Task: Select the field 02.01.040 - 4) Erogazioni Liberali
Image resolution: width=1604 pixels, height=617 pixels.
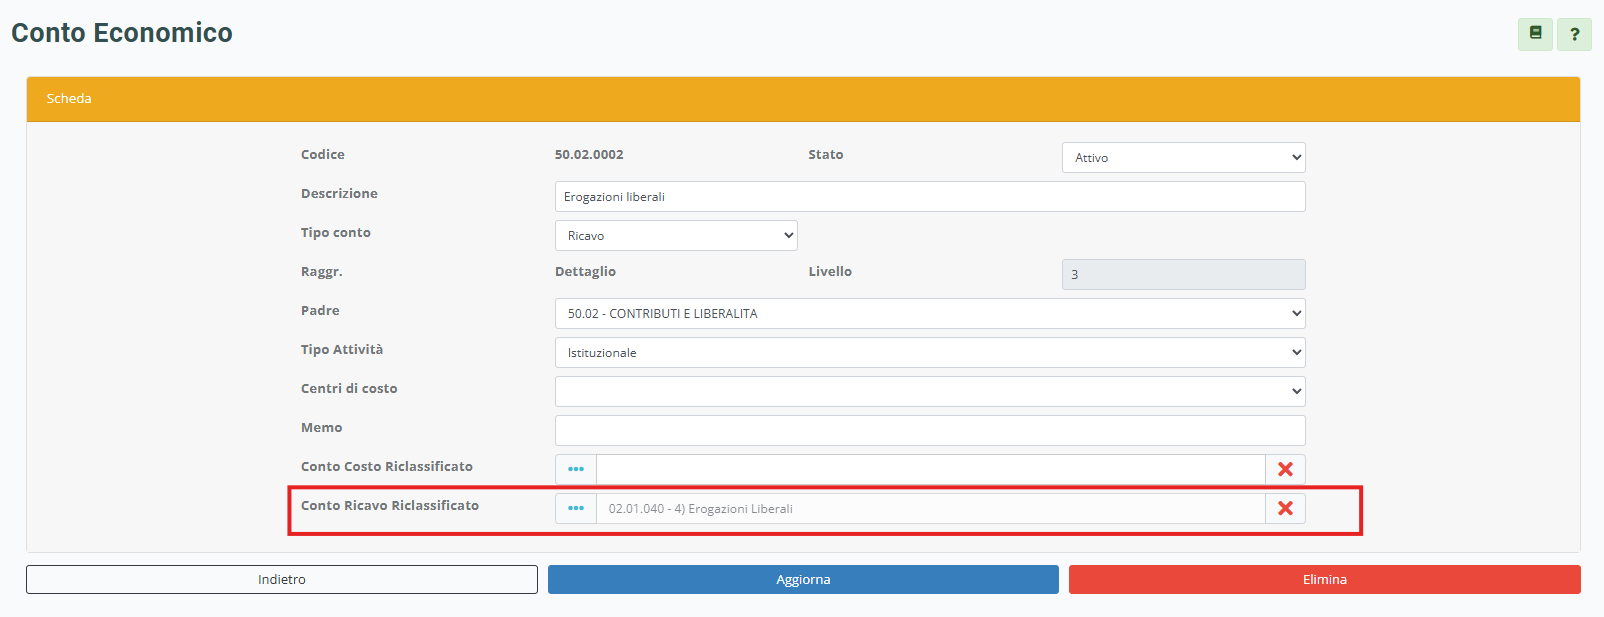Action: pyautogui.click(x=931, y=508)
